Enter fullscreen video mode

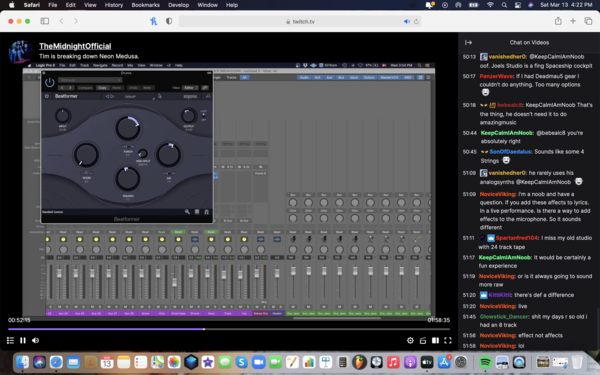click(x=448, y=340)
